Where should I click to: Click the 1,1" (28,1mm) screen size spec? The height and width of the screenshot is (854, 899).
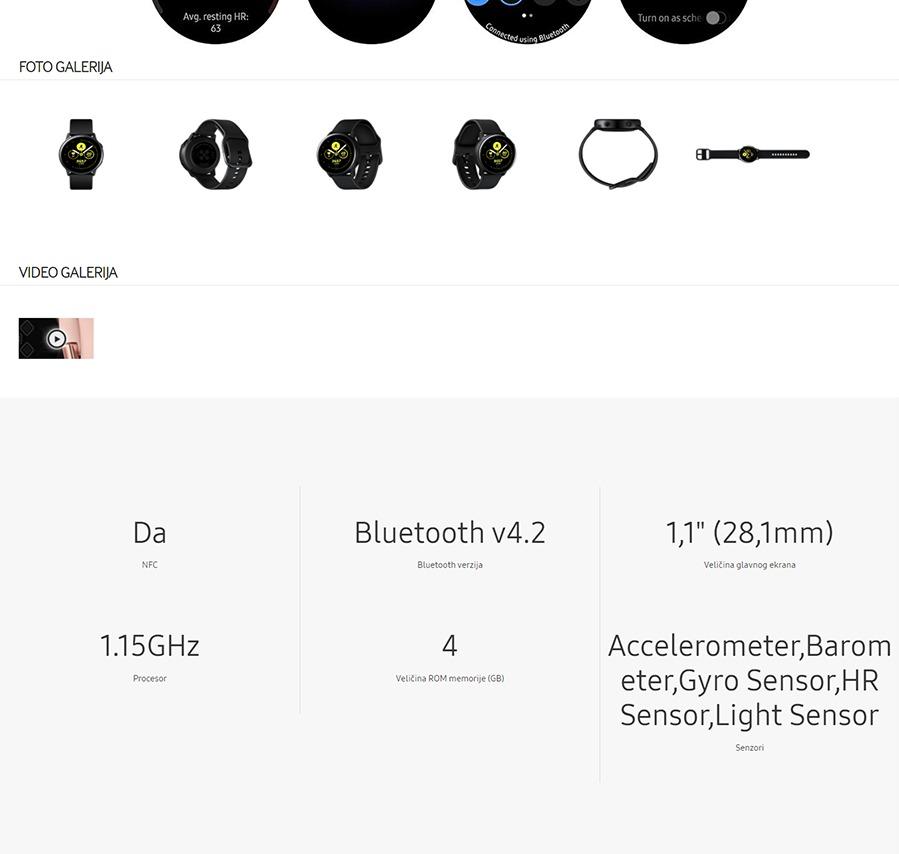(749, 532)
